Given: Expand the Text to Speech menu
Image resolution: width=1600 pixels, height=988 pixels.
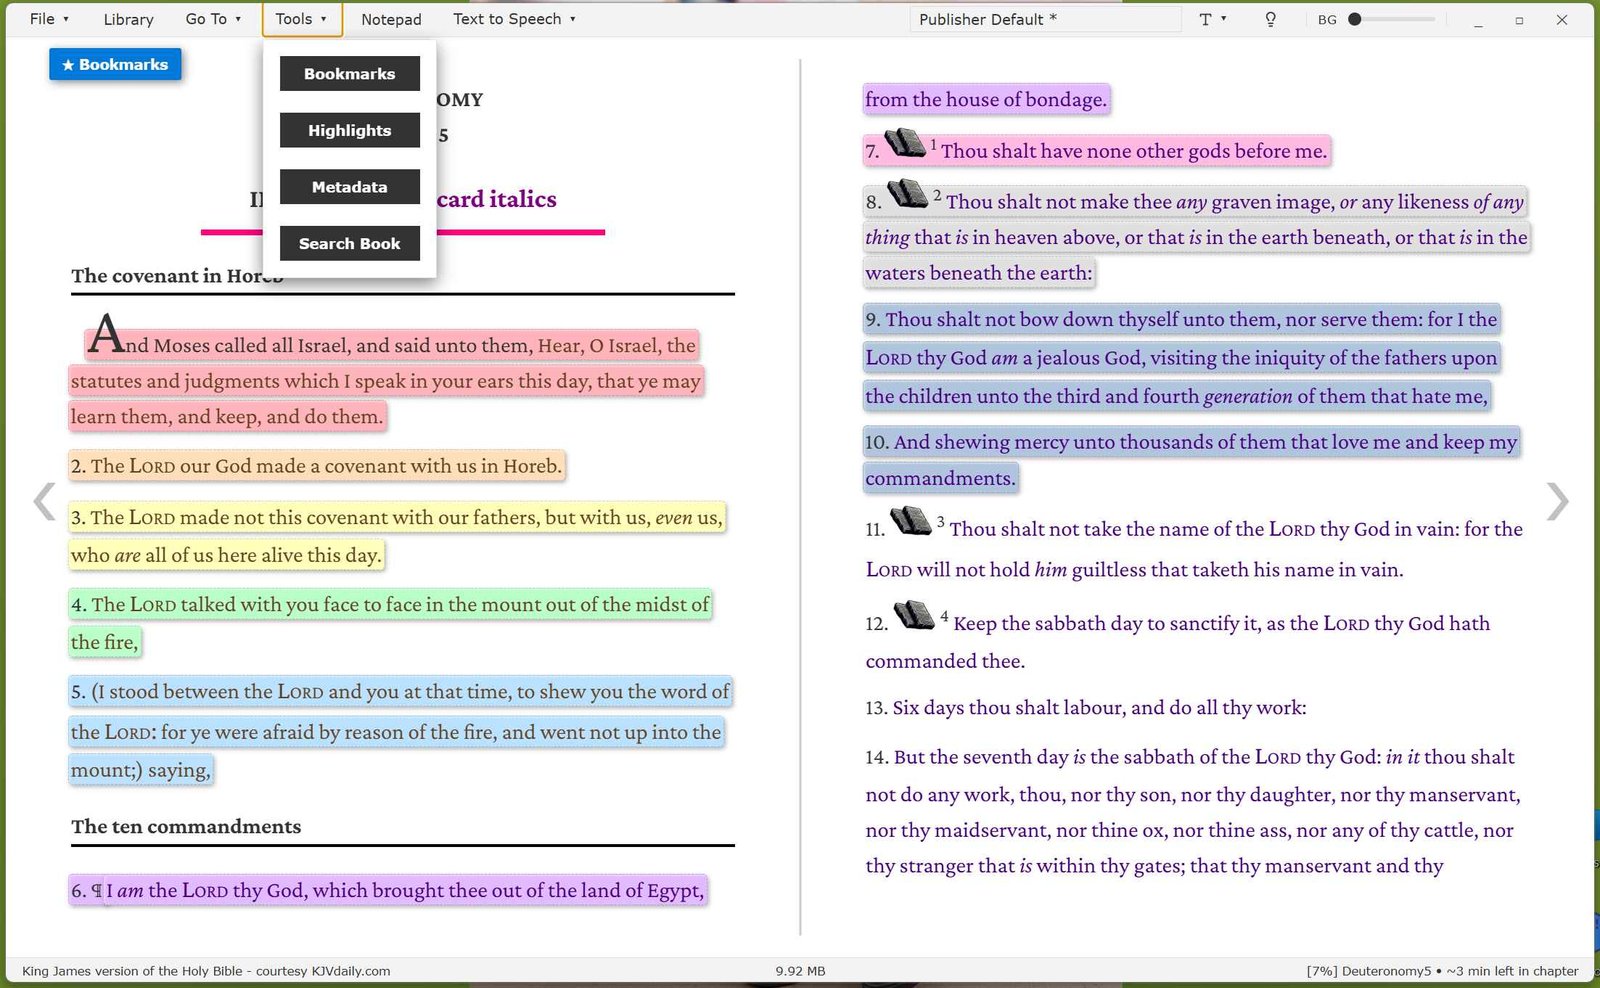Looking at the screenshot, I should [514, 19].
